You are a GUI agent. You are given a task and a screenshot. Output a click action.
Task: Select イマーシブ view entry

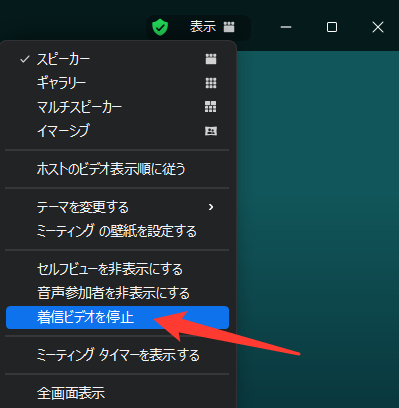(x=117, y=131)
